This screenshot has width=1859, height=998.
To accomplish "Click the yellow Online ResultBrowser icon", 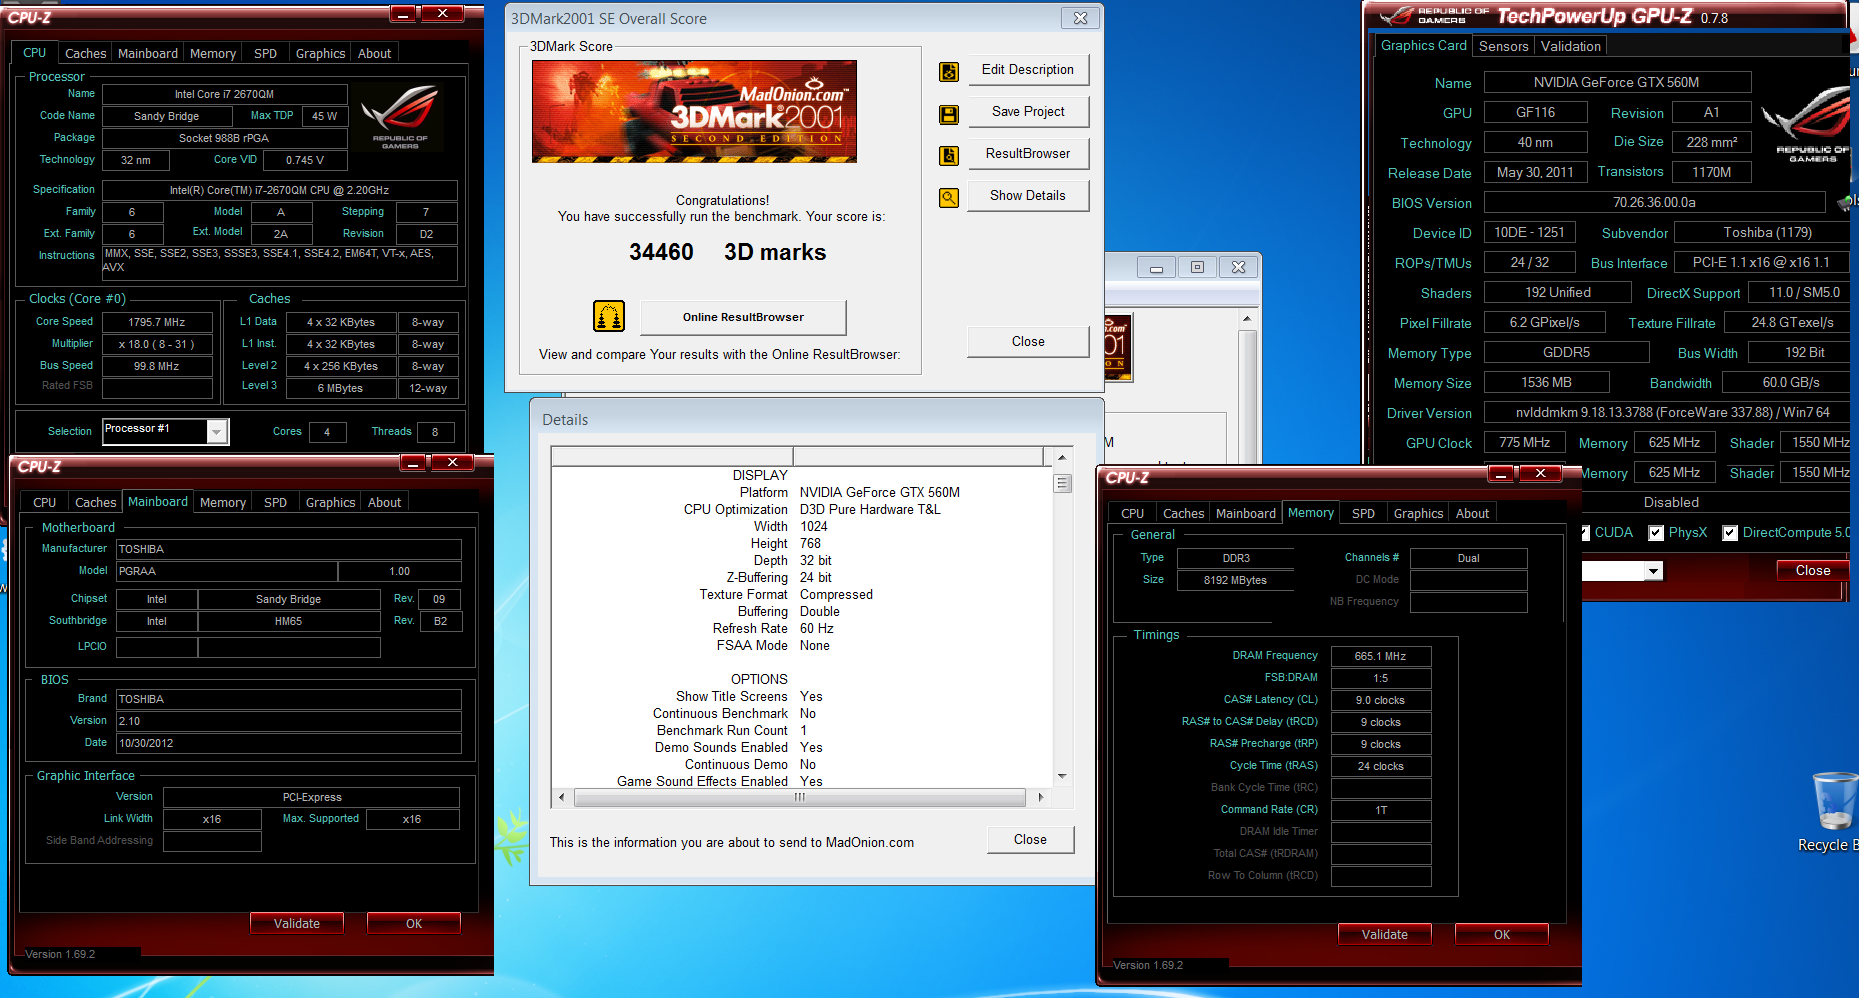I will coord(609,316).
